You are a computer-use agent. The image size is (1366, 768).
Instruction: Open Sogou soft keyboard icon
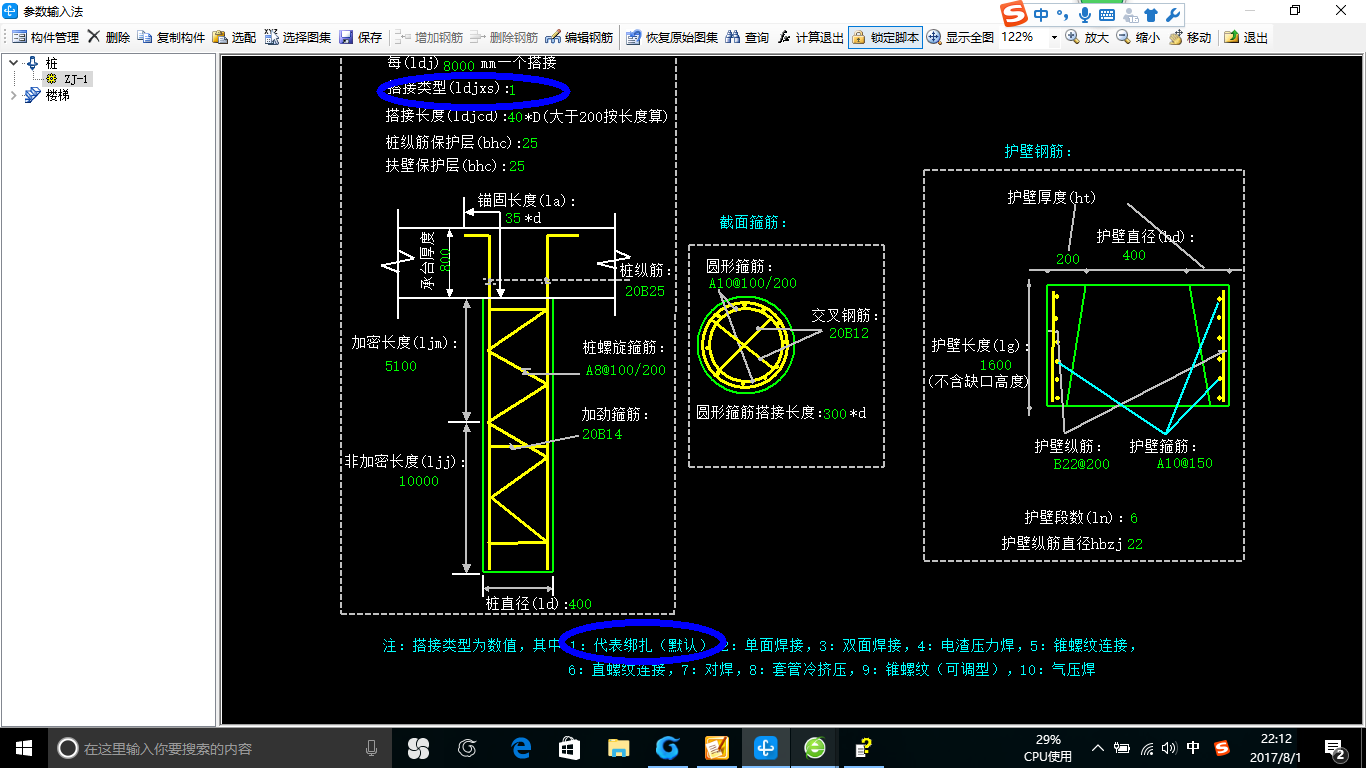tap(1107, 14)
